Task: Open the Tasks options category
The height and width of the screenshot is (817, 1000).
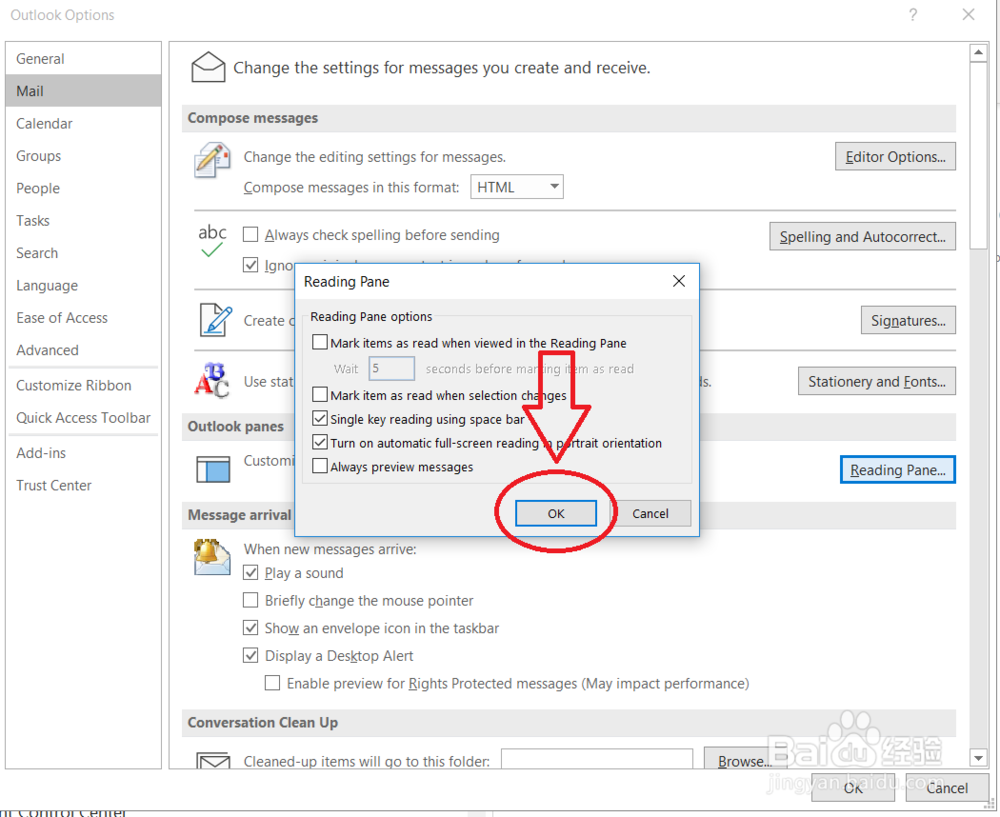Action: (84, 221)
